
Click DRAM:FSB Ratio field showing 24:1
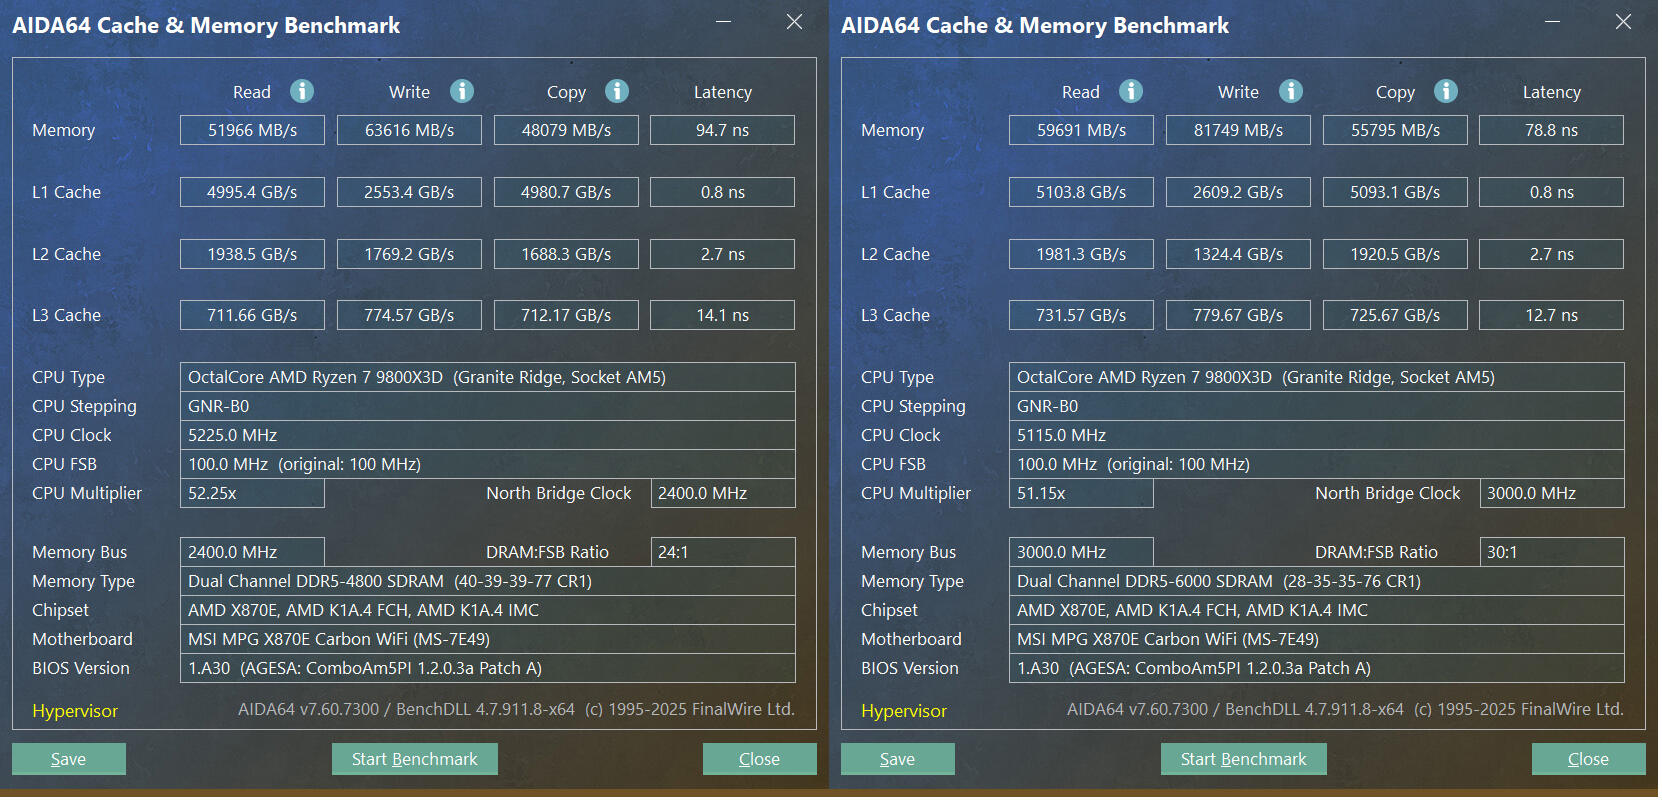coord(723,552)
